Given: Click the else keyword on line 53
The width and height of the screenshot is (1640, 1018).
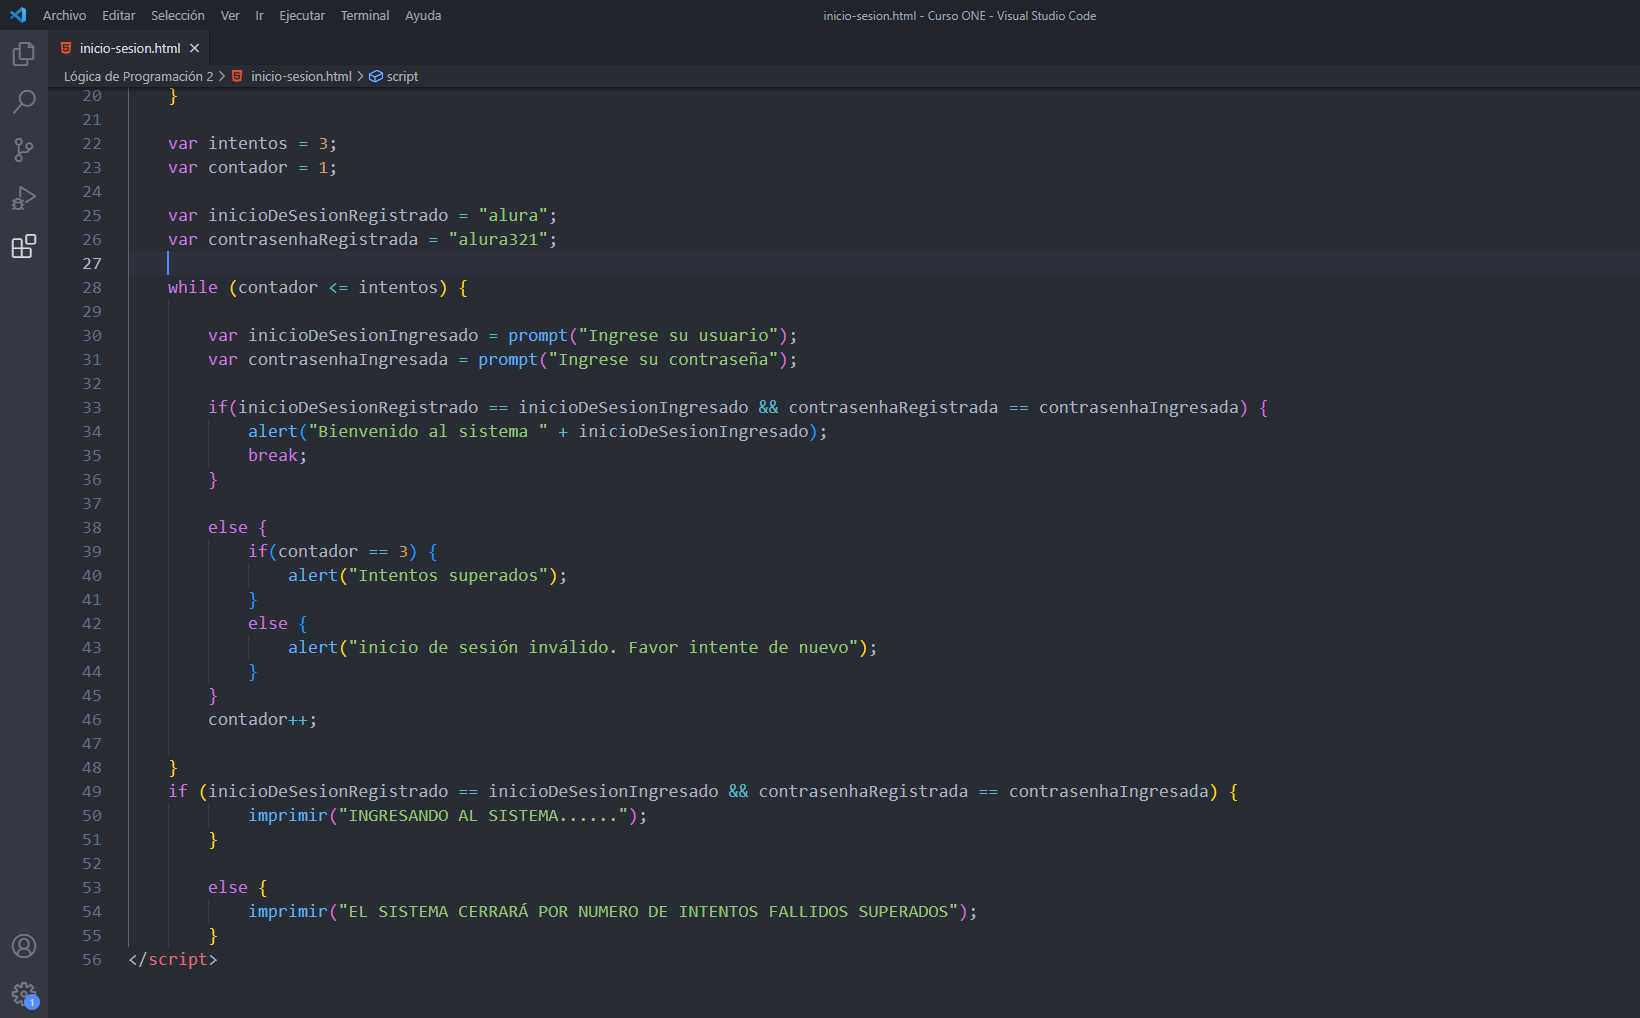Looking at the screenshot, I should (228, 888).
